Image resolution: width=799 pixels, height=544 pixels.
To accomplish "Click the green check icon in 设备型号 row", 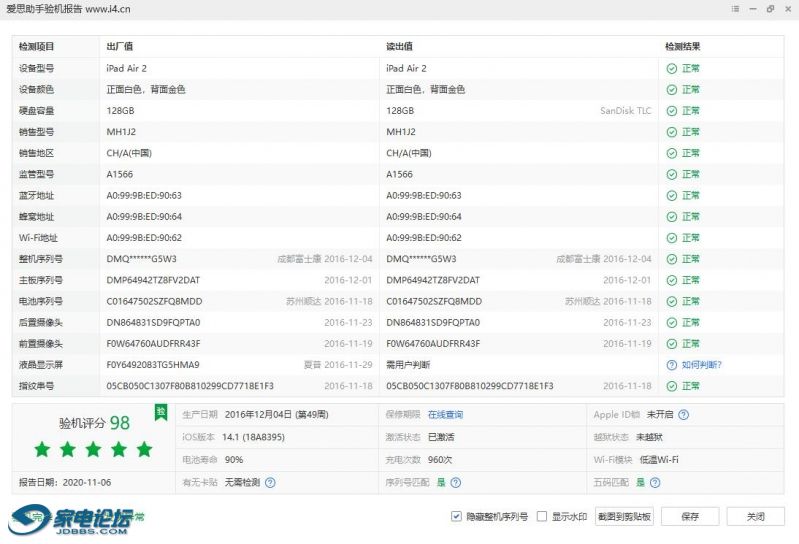I will pos(672,68).
